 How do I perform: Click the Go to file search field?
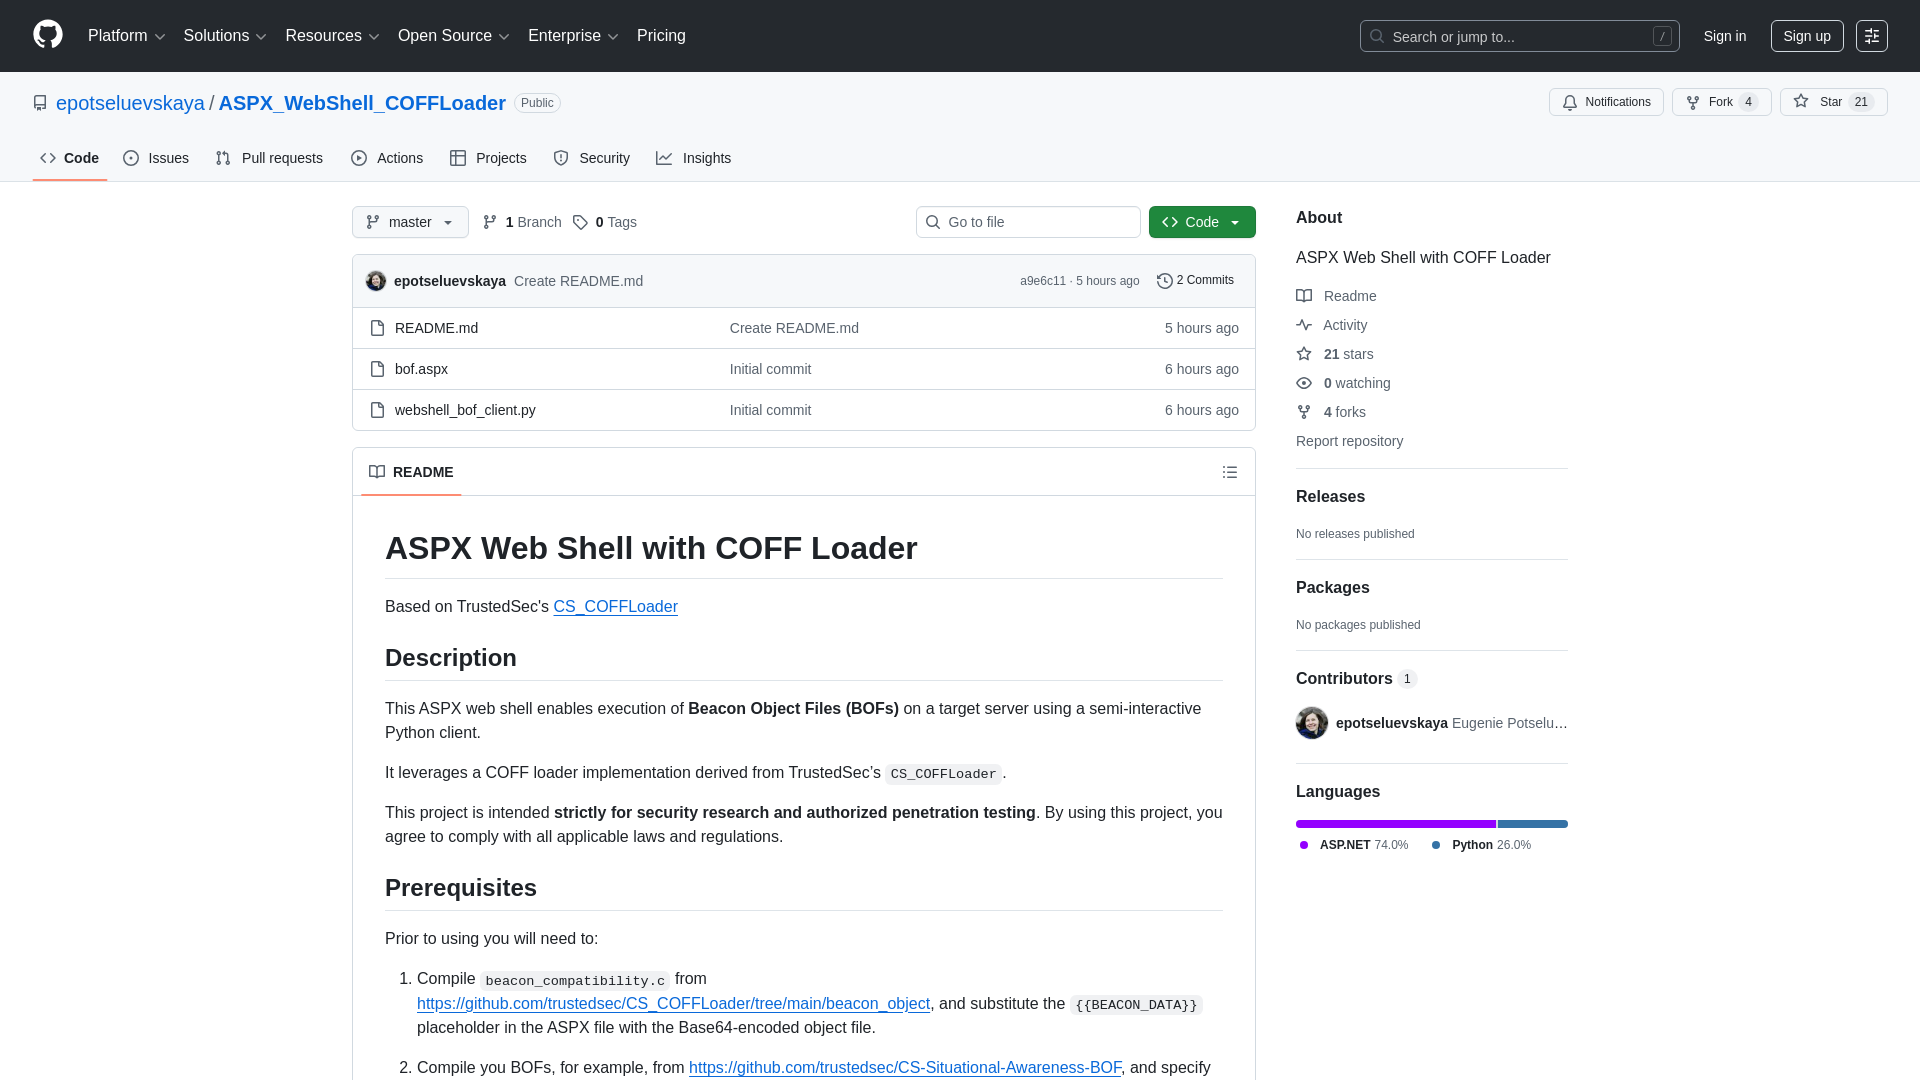[x=1028, y=222]
